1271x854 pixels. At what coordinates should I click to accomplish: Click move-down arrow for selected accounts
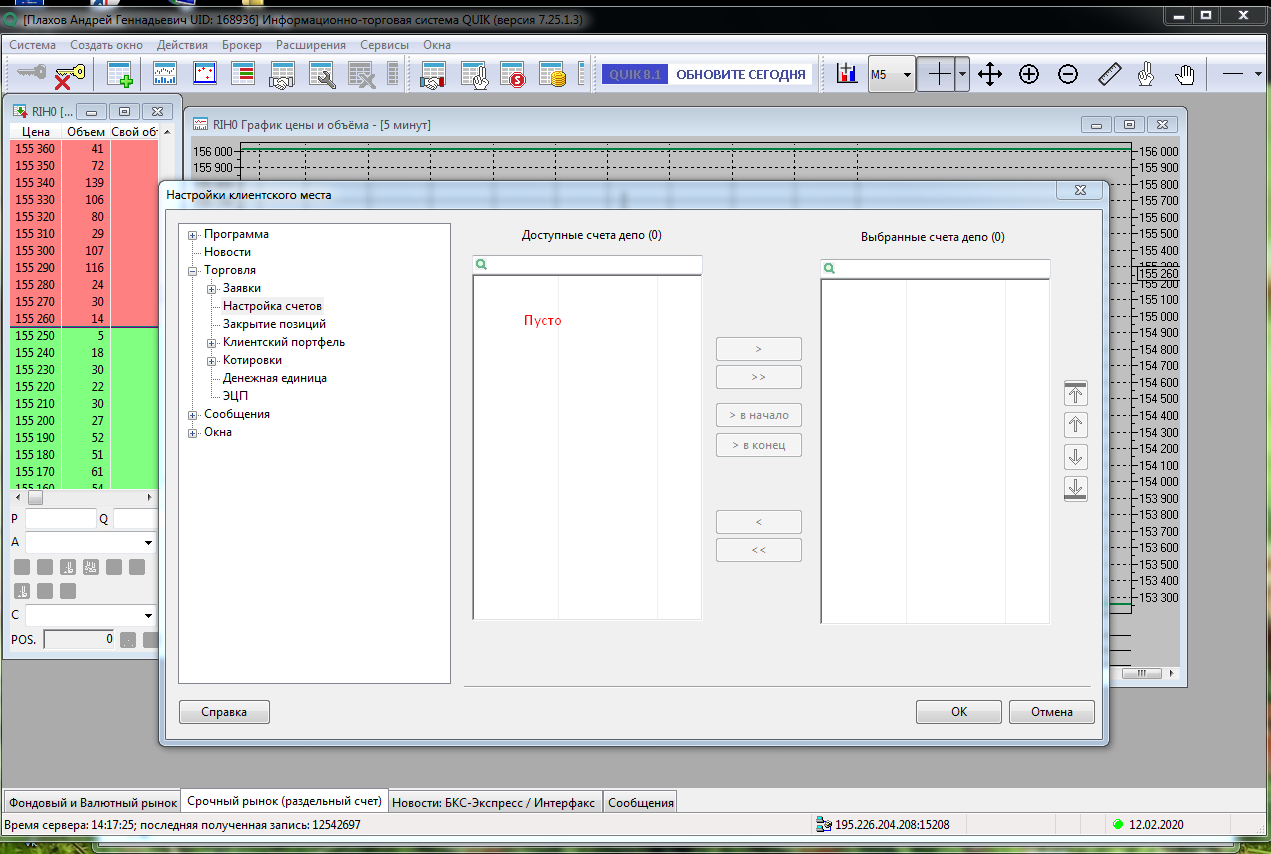pos(1076,457)
